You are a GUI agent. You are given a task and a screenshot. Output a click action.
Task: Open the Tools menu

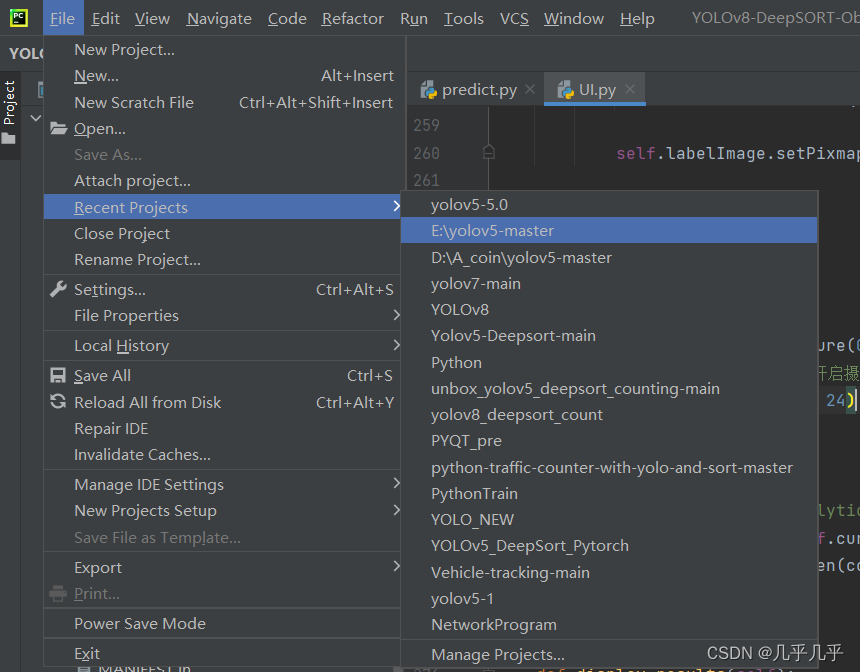(463, 19)
